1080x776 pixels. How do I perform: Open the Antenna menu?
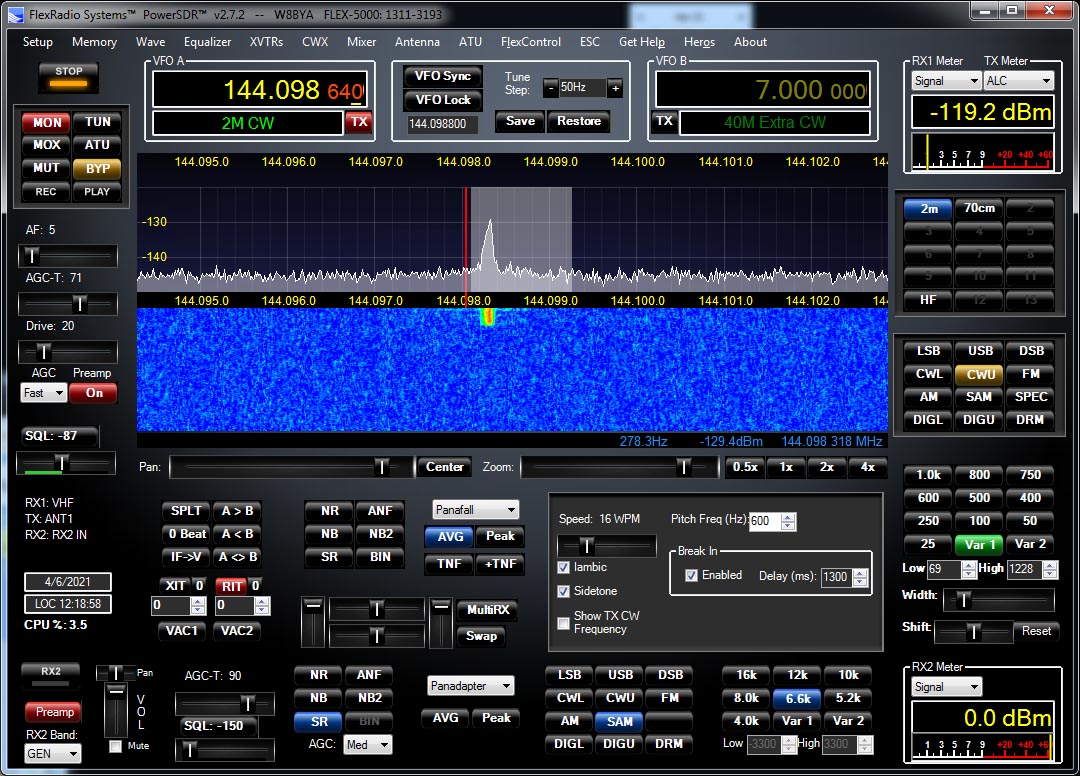[417, 42]
